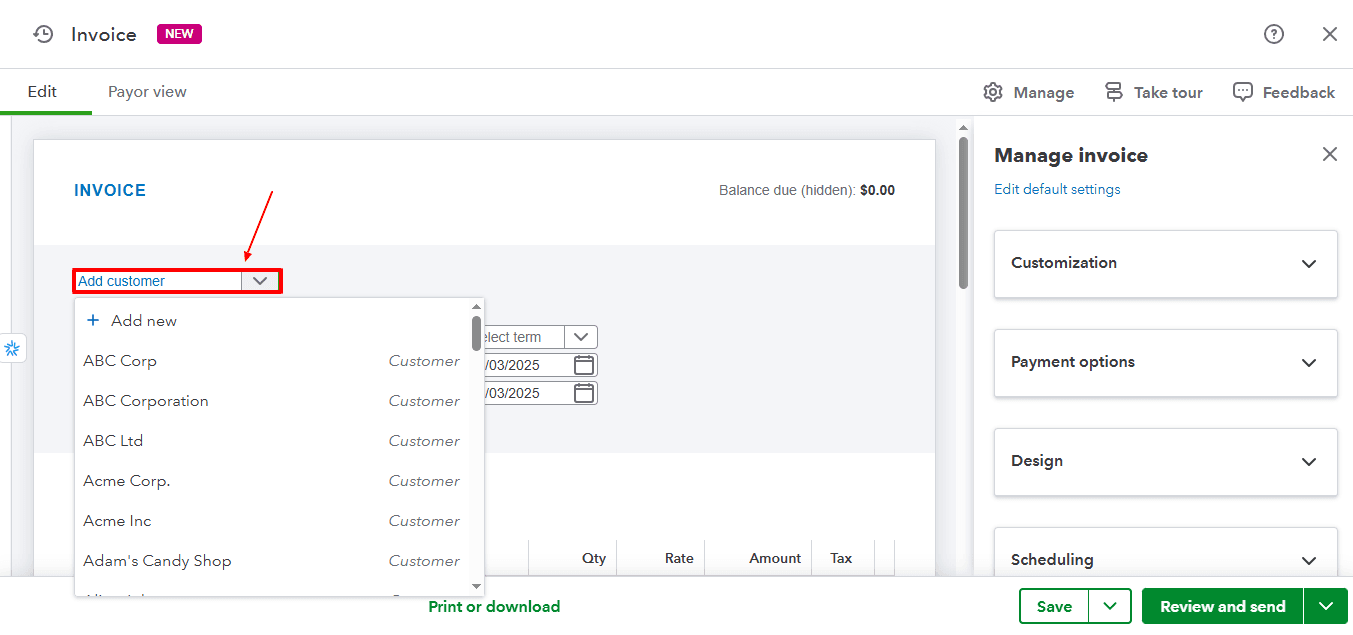
Task: Expand the Customization section
Action: point(1309,263)
